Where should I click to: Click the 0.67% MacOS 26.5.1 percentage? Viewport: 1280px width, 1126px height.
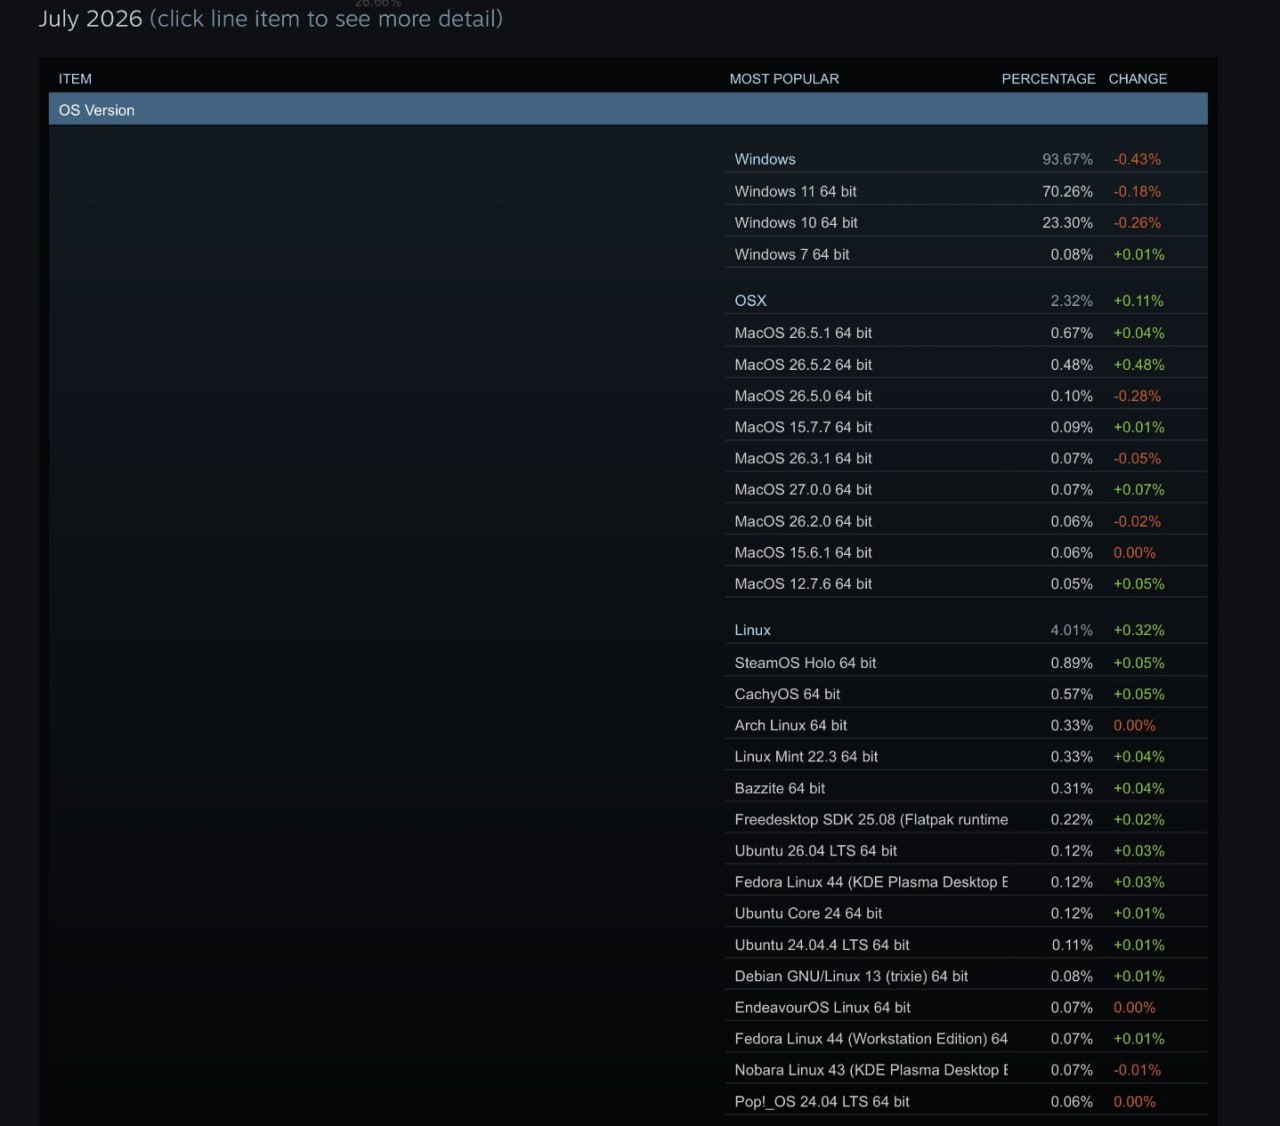pos(1071,332)
